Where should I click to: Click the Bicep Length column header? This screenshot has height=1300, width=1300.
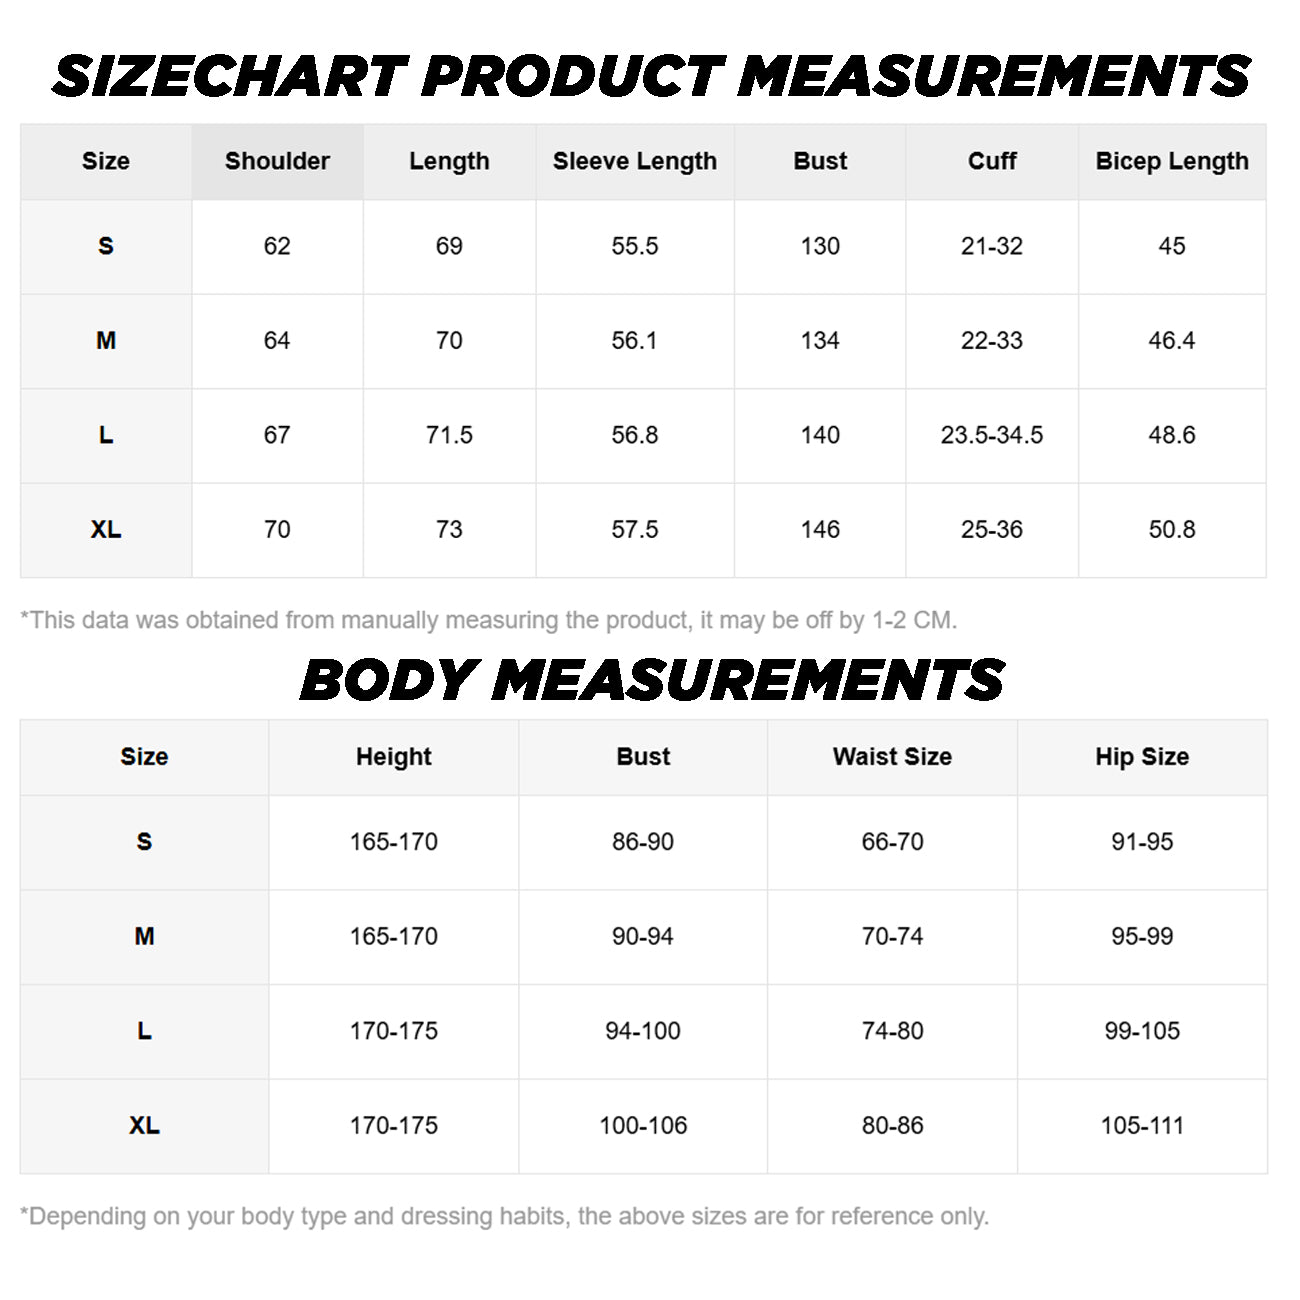pyautogui.click(x=1172, y=161)
